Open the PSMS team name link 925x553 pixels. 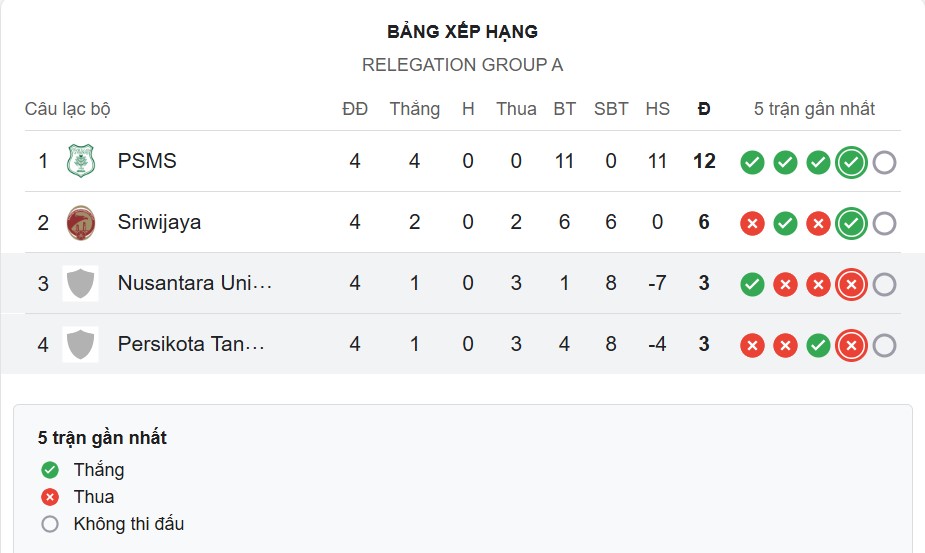point(147,161)
